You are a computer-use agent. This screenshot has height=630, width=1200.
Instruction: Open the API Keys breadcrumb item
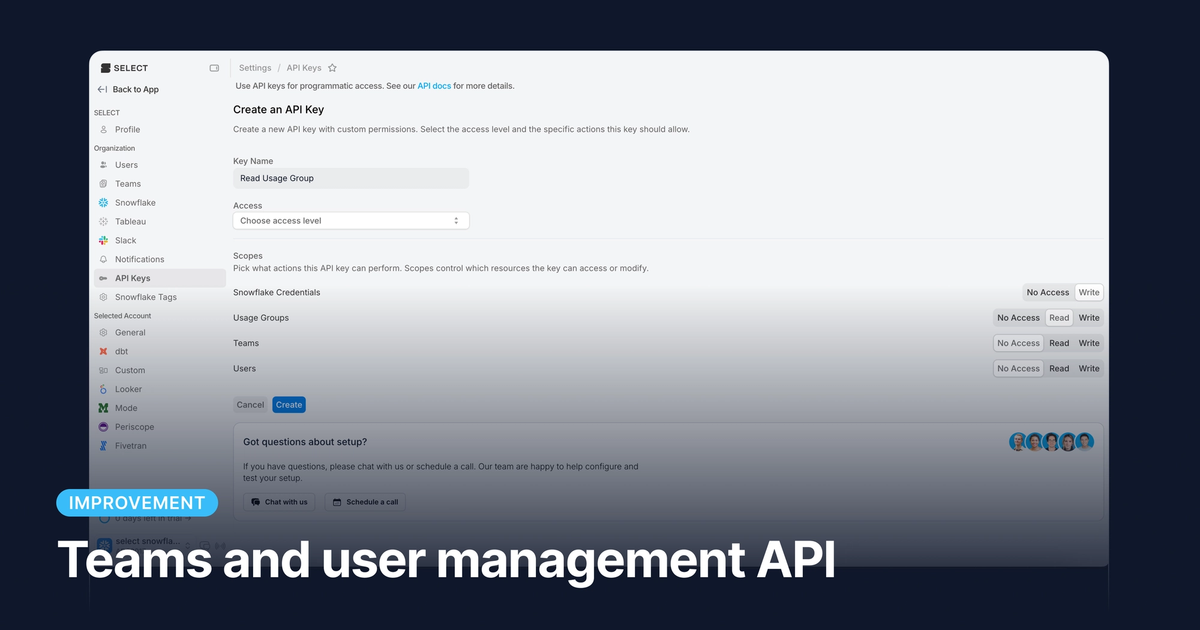point(303,67)
